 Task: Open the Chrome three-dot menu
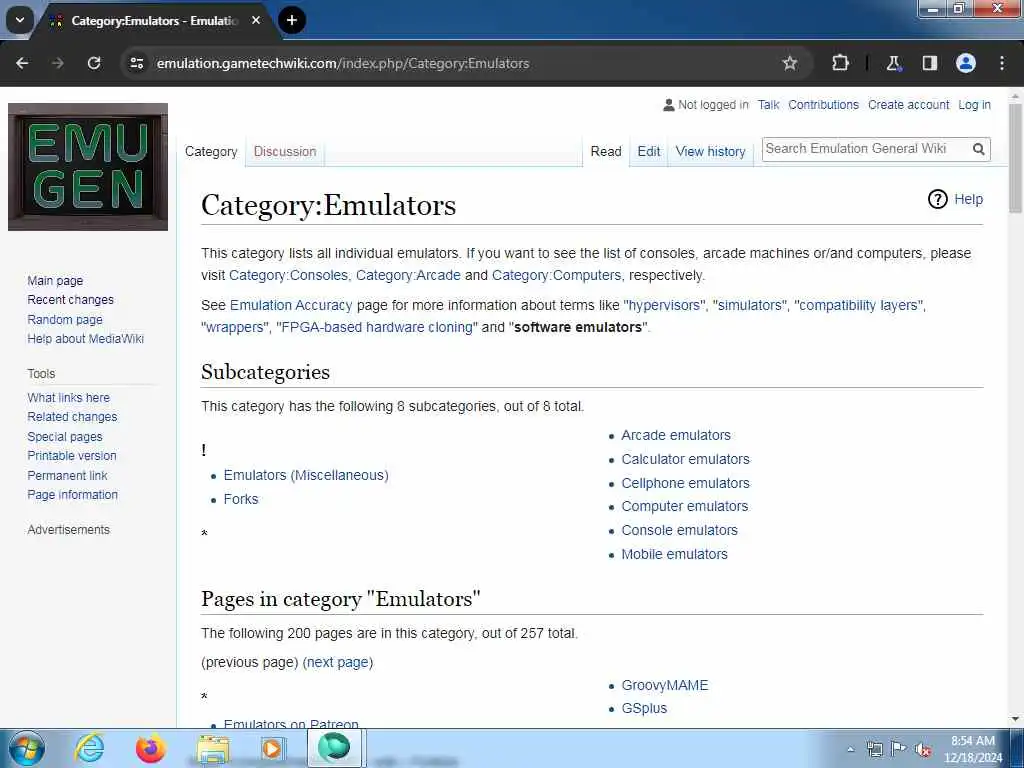[1002, 63]
